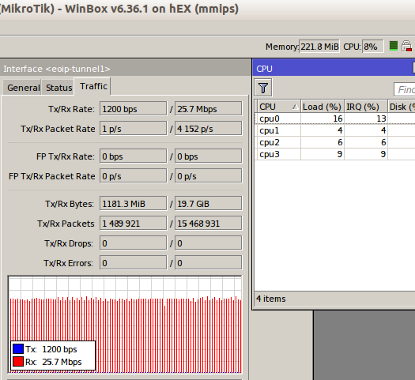The height and width of the screenshot is (380, 415).
Task: Click the red Rx legend swatch
Action: tap(18, 362)
